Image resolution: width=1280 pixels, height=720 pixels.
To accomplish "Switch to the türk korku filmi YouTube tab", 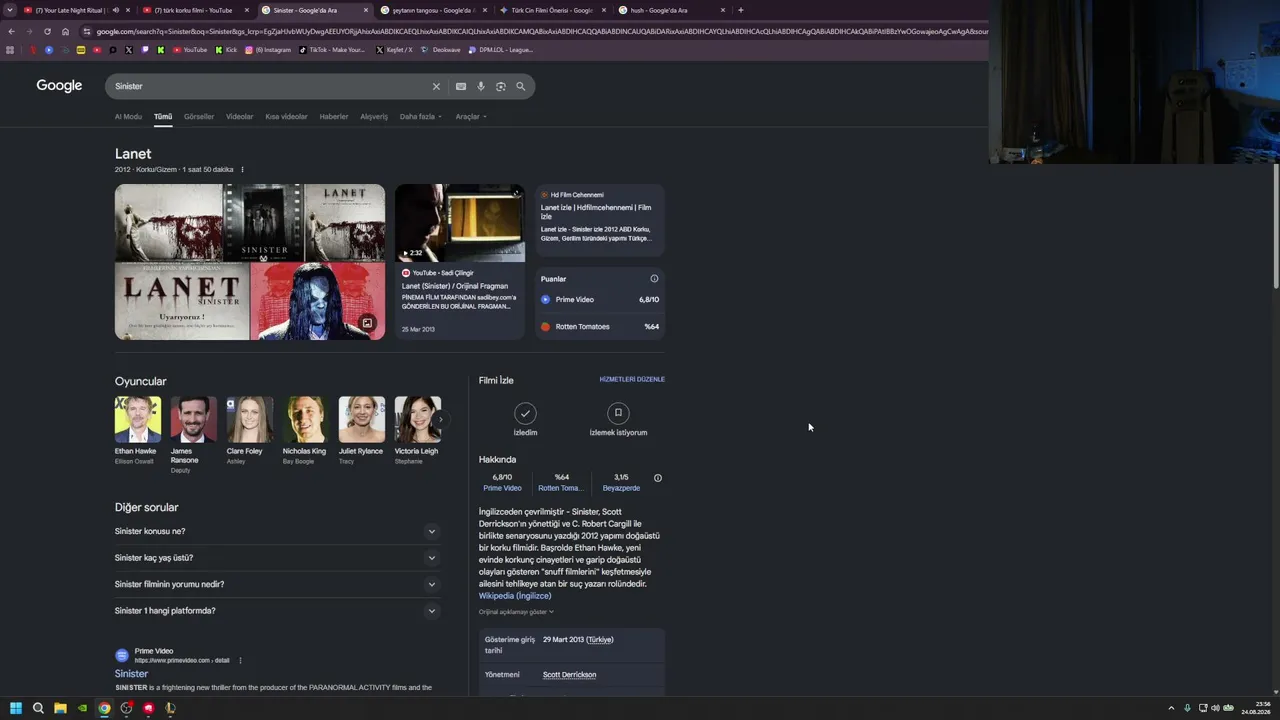I will coord(195,10).
